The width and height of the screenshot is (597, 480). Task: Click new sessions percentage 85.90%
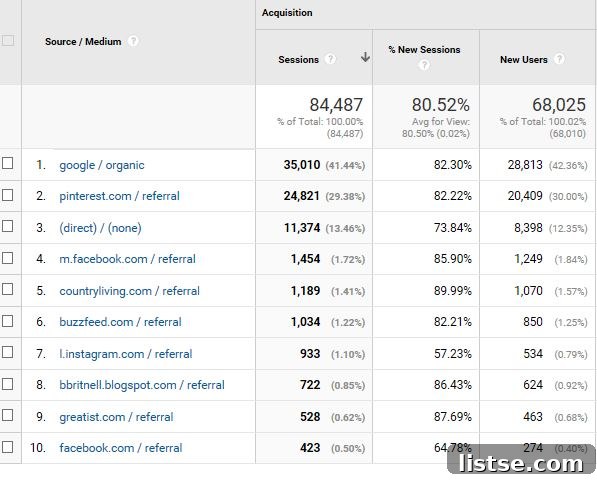coord(453,259)
